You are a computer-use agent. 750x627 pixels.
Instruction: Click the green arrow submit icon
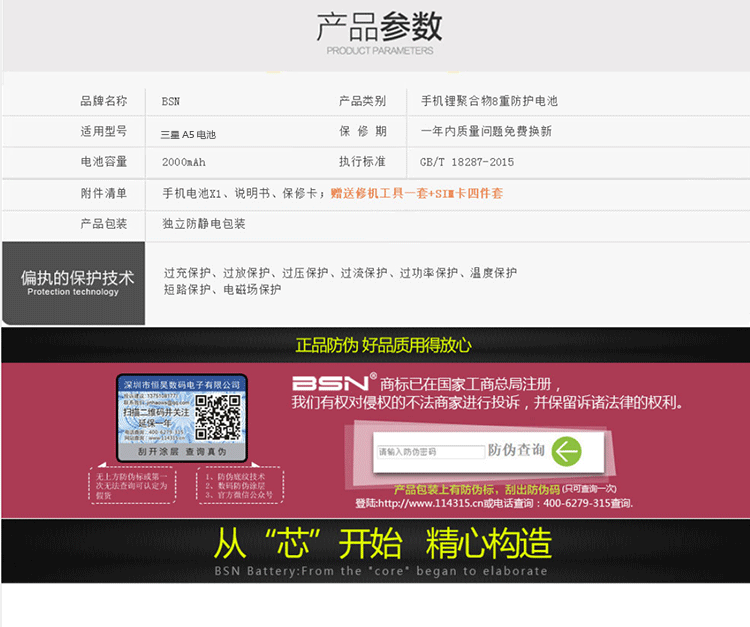(x=566, y=452)
